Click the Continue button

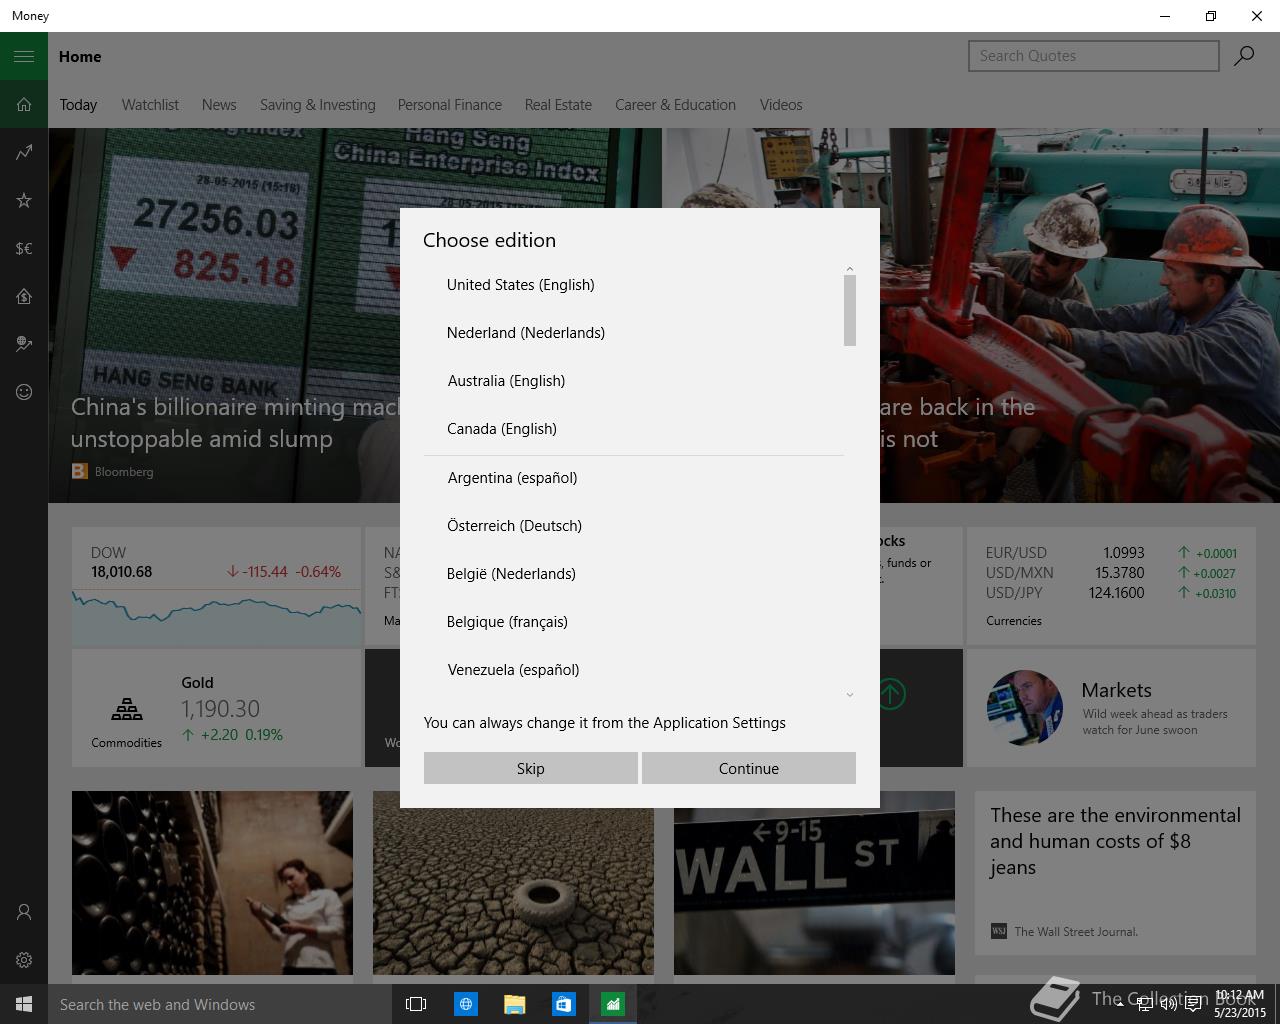click(749, 768)
